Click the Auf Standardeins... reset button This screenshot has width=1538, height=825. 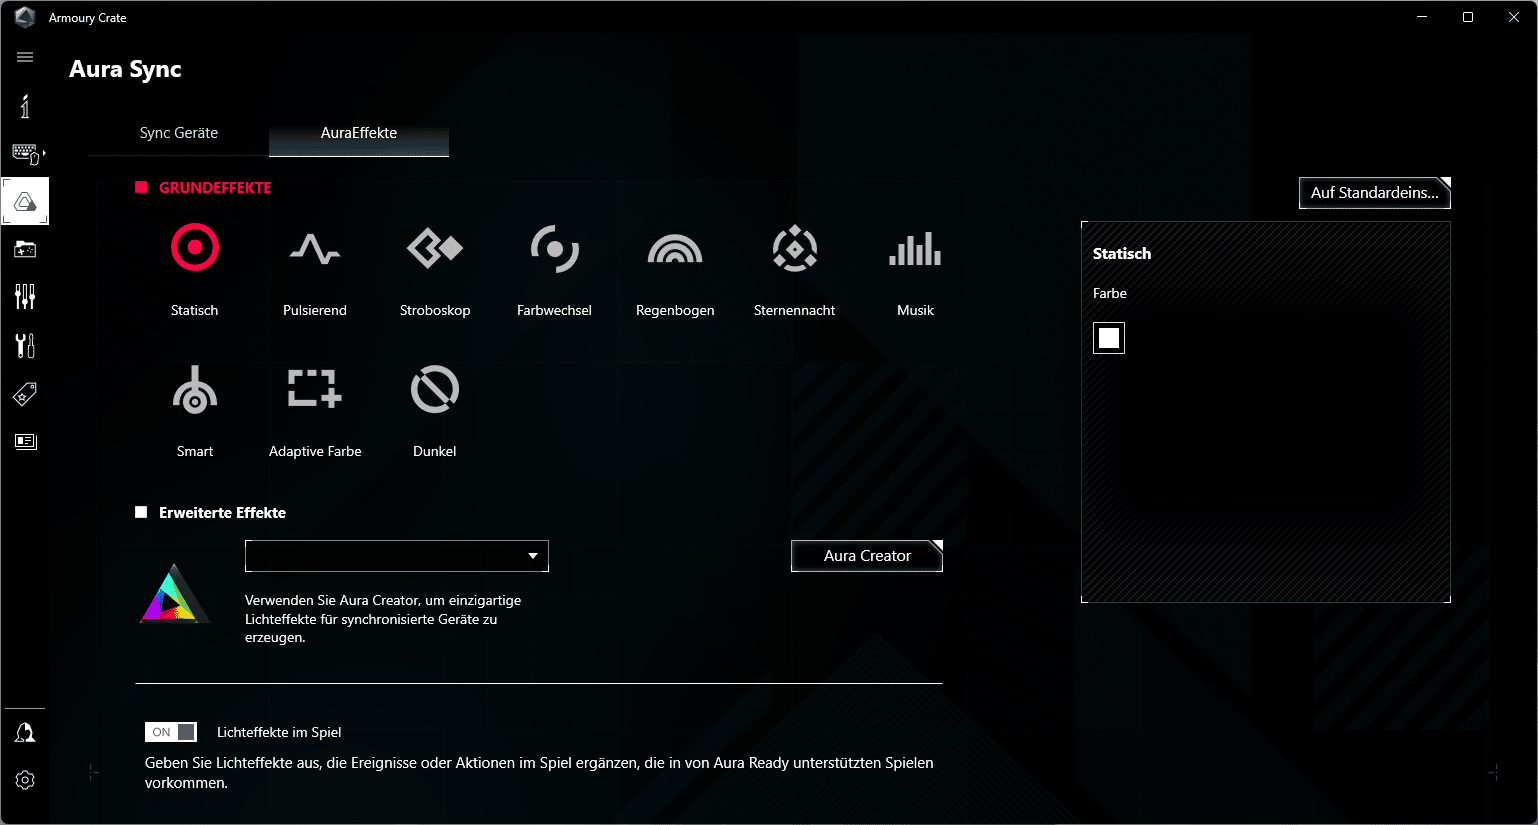tap(1374, 193)
